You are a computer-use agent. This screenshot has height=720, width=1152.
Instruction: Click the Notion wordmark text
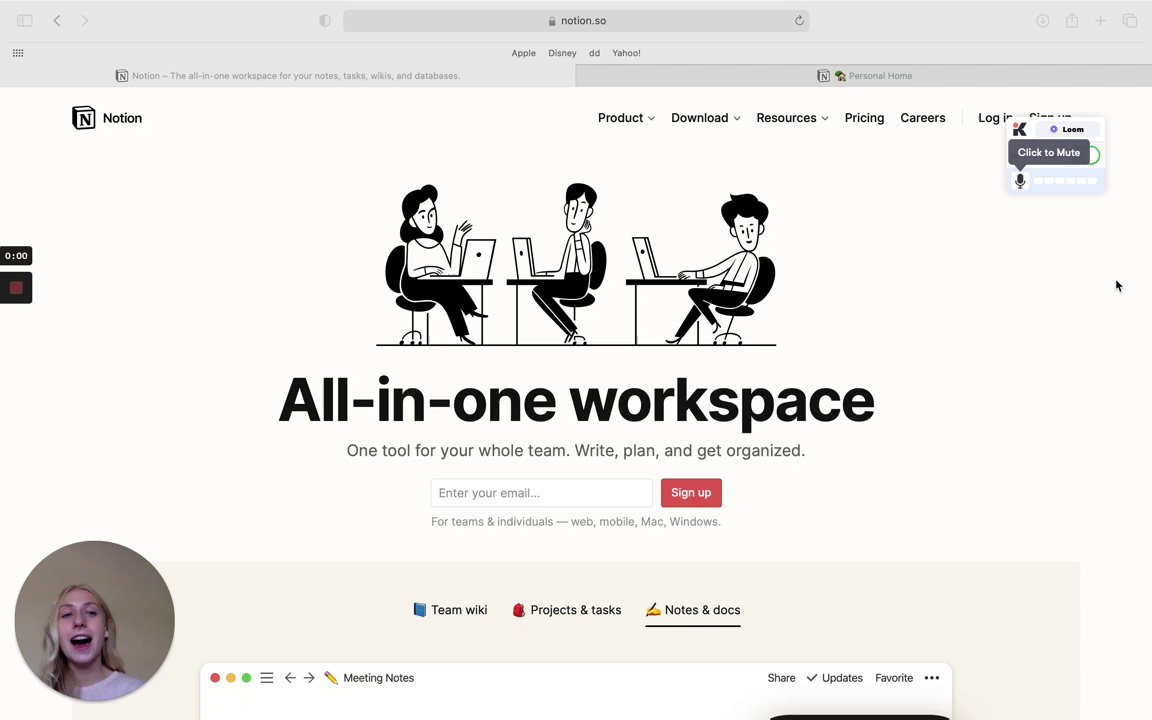122,118
